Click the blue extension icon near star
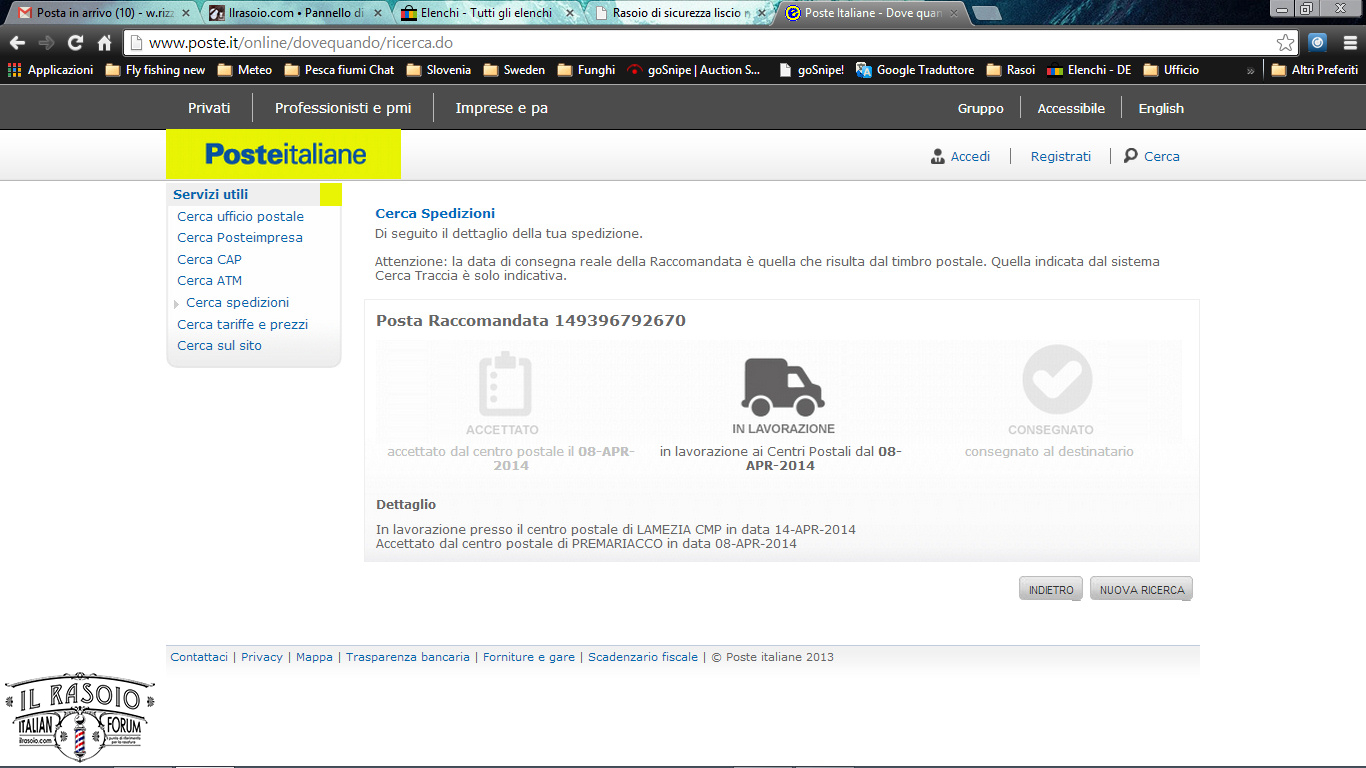This screenshot has width=1366, height=768. pyautogui.click(x=1318, y=43)
